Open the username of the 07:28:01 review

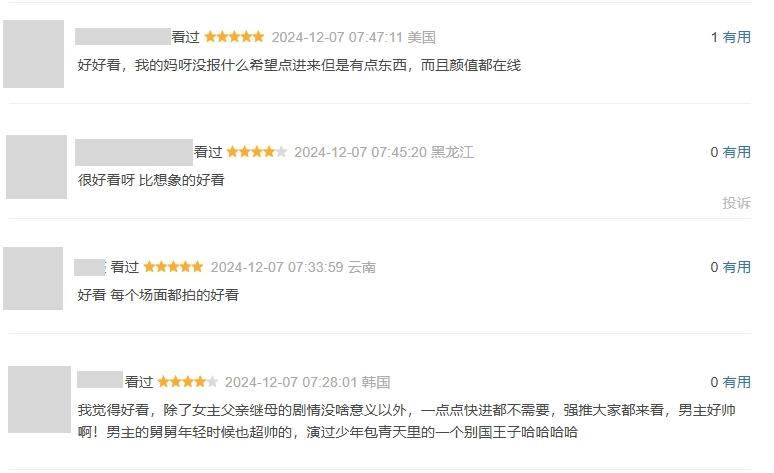[x=100, y=379]
